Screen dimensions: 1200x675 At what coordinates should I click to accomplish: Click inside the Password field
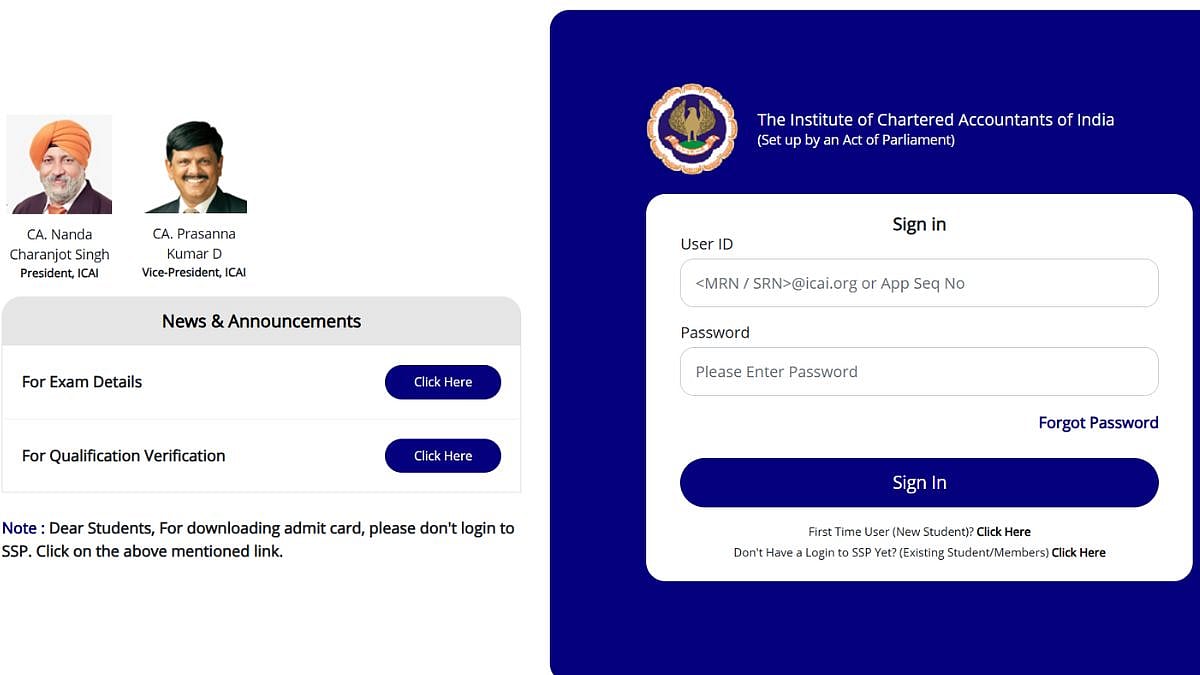pos(918,371)
